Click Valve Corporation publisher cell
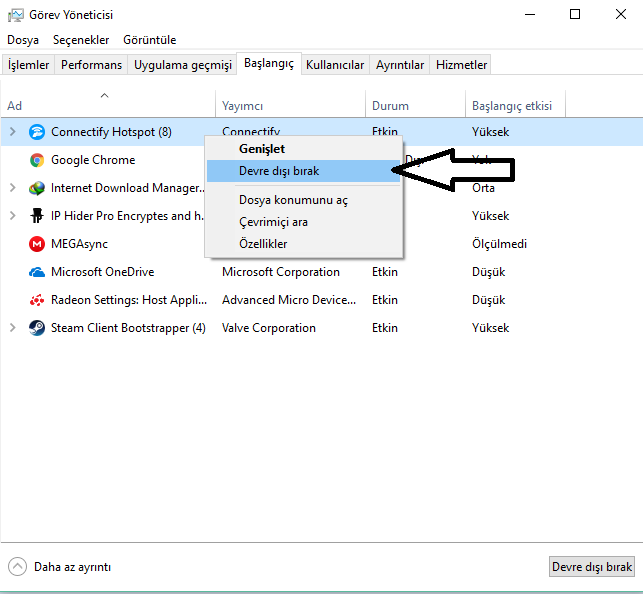The height and width of the screenshot is (594, 643). tap(269, 328)
